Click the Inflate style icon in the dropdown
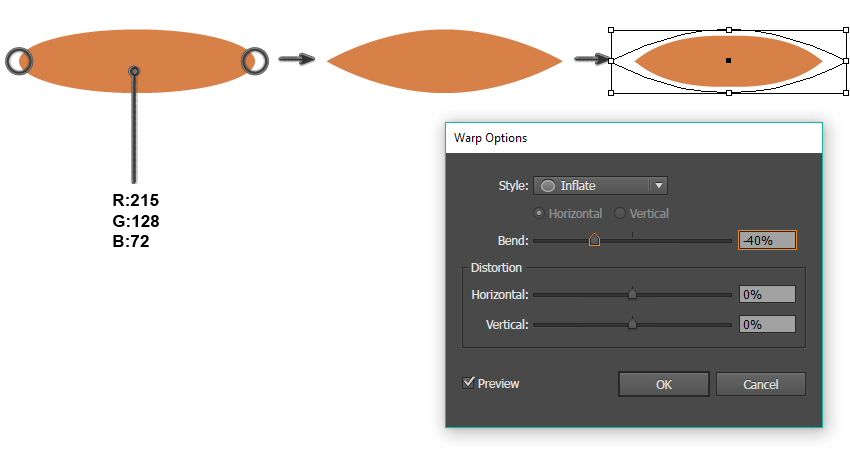Screen dimensions: 850x464 click(548, 185)
